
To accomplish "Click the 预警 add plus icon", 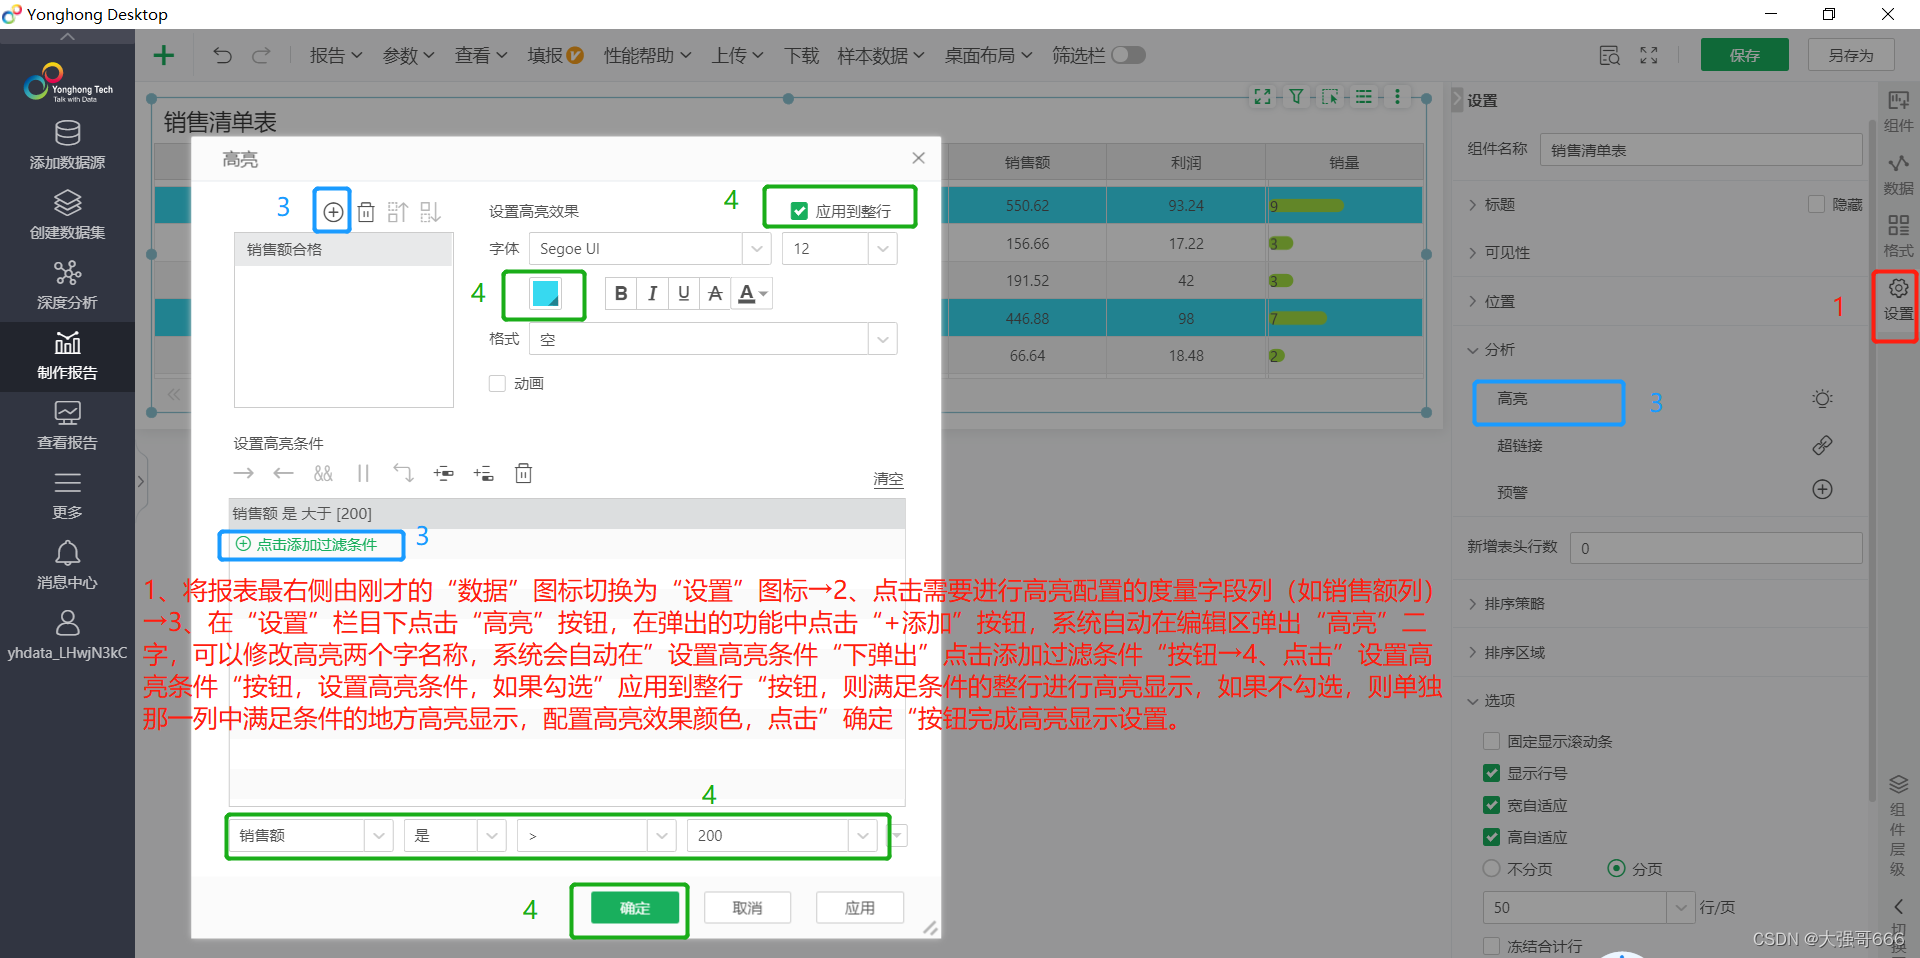I will [1822, 489].
